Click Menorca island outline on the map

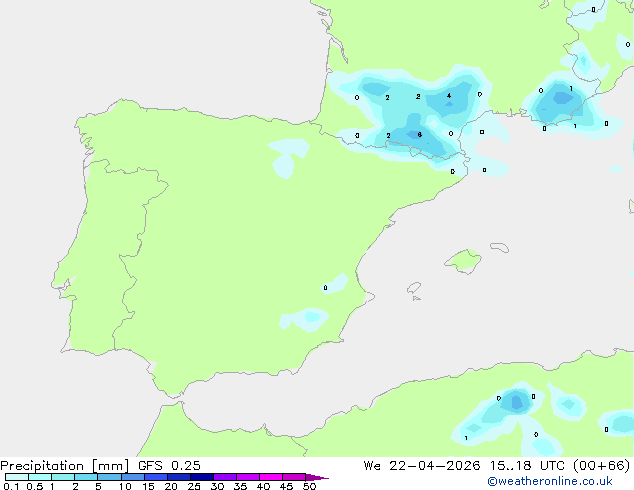tap(499, 247)
